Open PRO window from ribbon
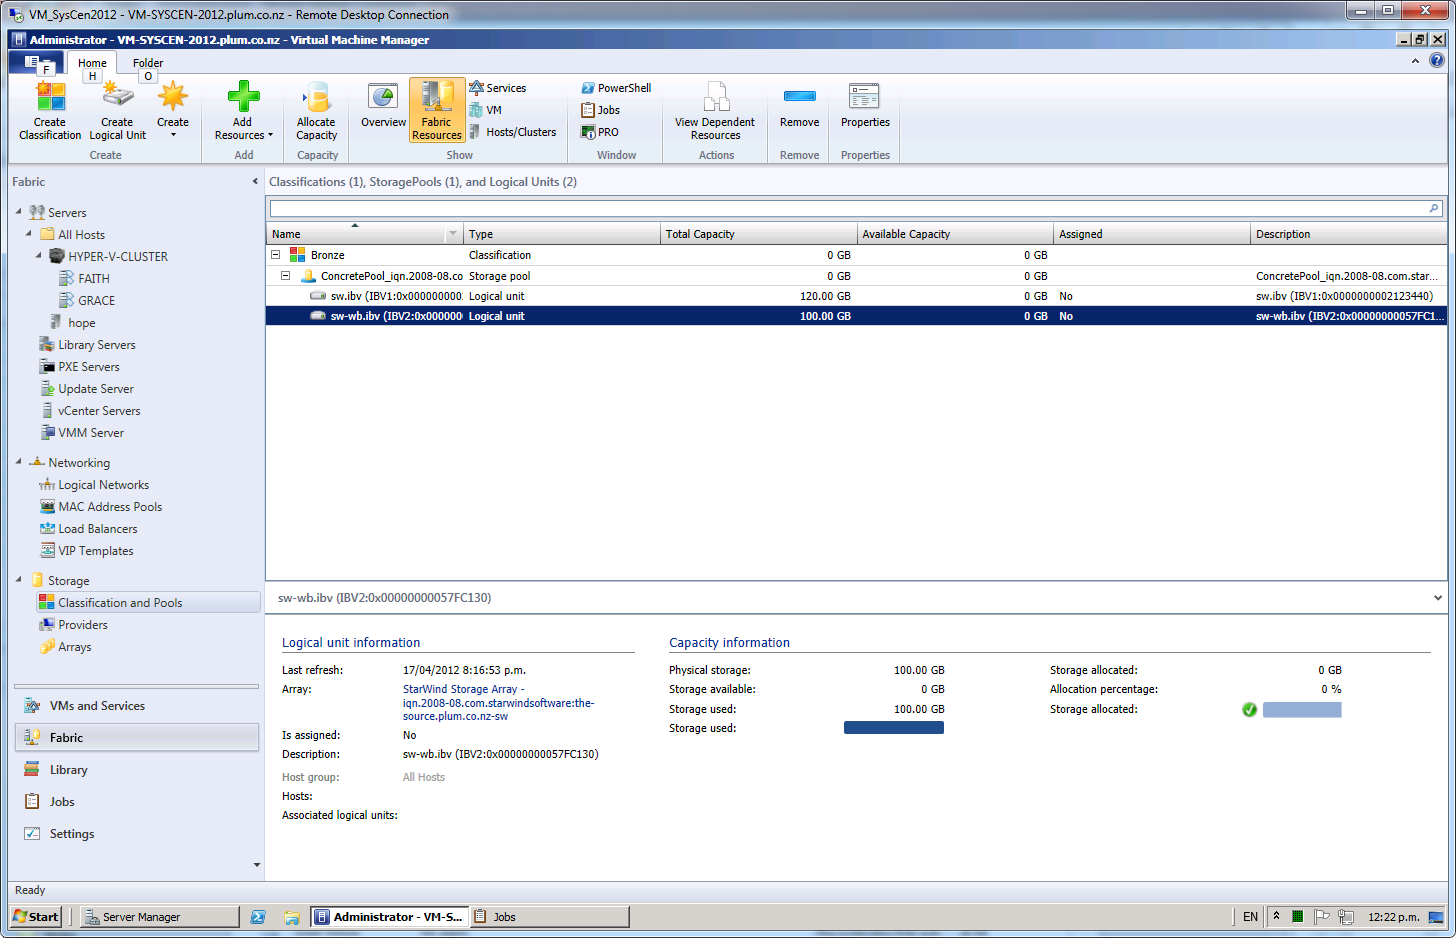The height and width of the screenshot is (938, 1456). (x=600, y=132)
